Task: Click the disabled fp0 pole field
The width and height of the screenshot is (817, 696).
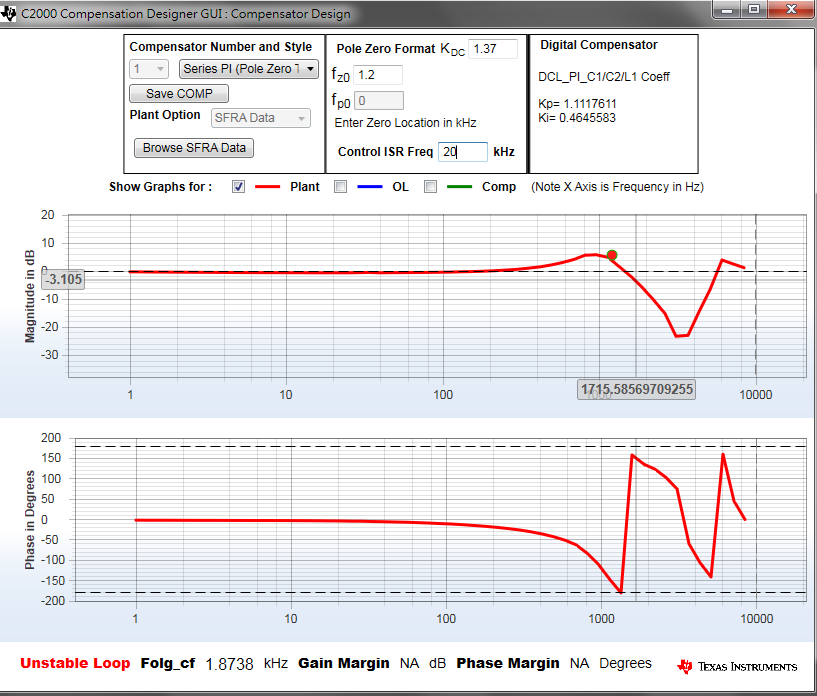Action: point(379,101)
